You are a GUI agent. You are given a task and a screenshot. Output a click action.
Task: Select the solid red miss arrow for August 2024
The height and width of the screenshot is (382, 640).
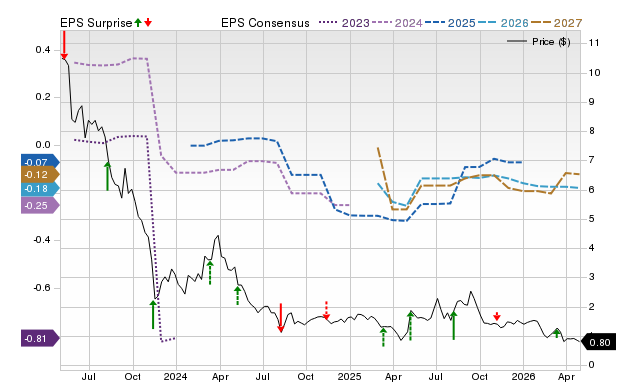pos(280,318)
